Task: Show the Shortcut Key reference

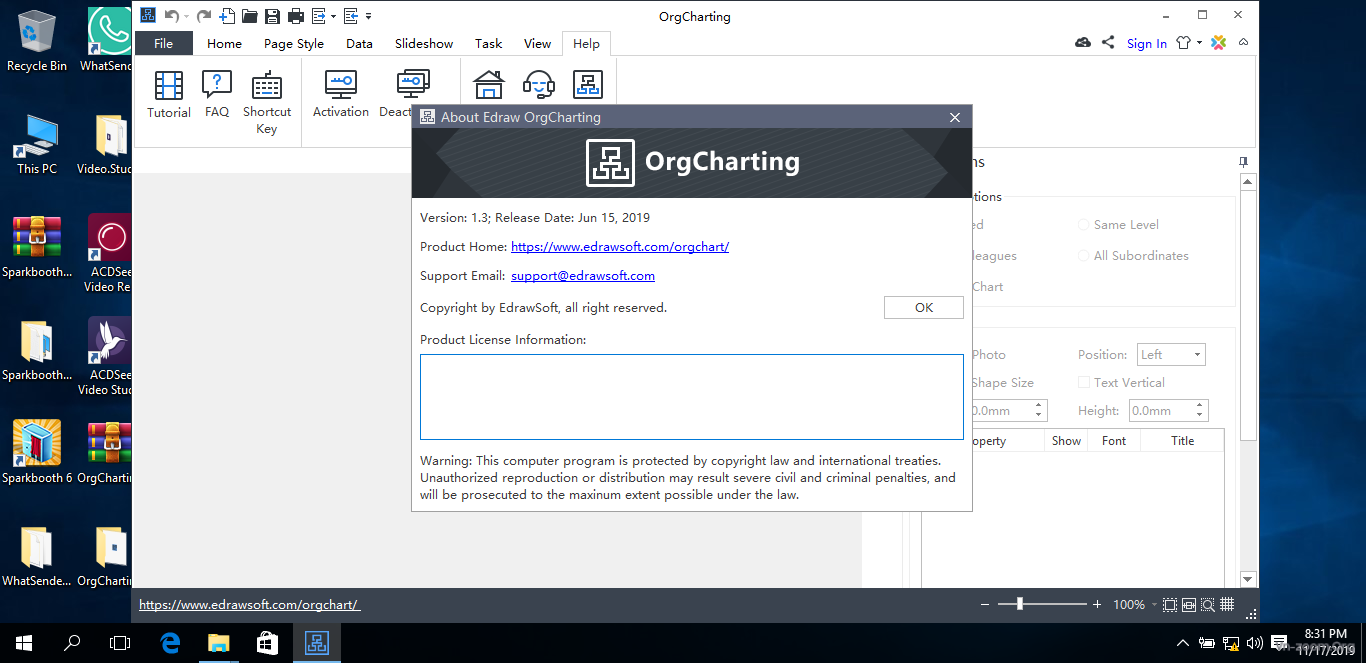Action: (x=267, y=102)
